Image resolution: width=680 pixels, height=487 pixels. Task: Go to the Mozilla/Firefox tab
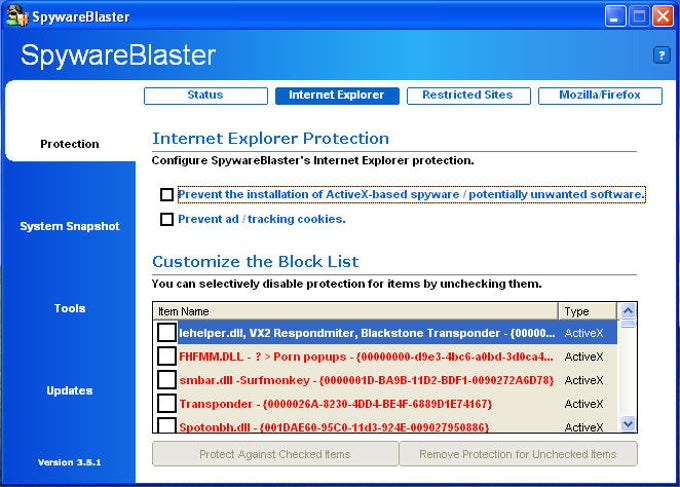point(600,95)
